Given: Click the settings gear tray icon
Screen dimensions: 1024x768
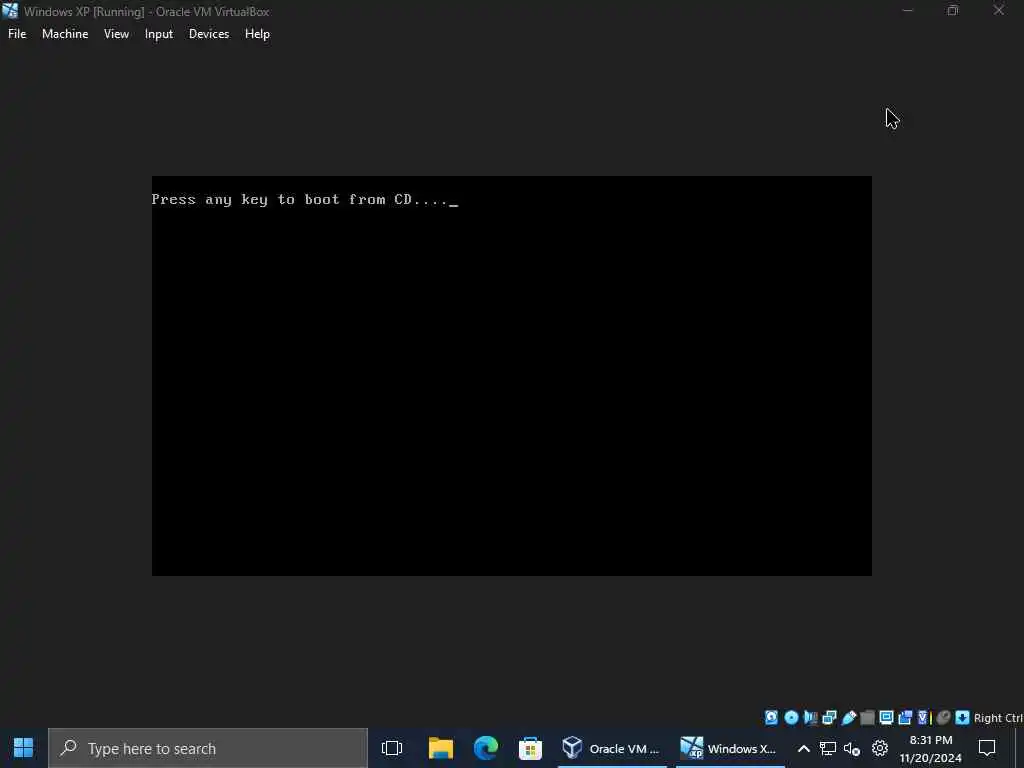Looking at the screenshot, I should coord(880,748).
